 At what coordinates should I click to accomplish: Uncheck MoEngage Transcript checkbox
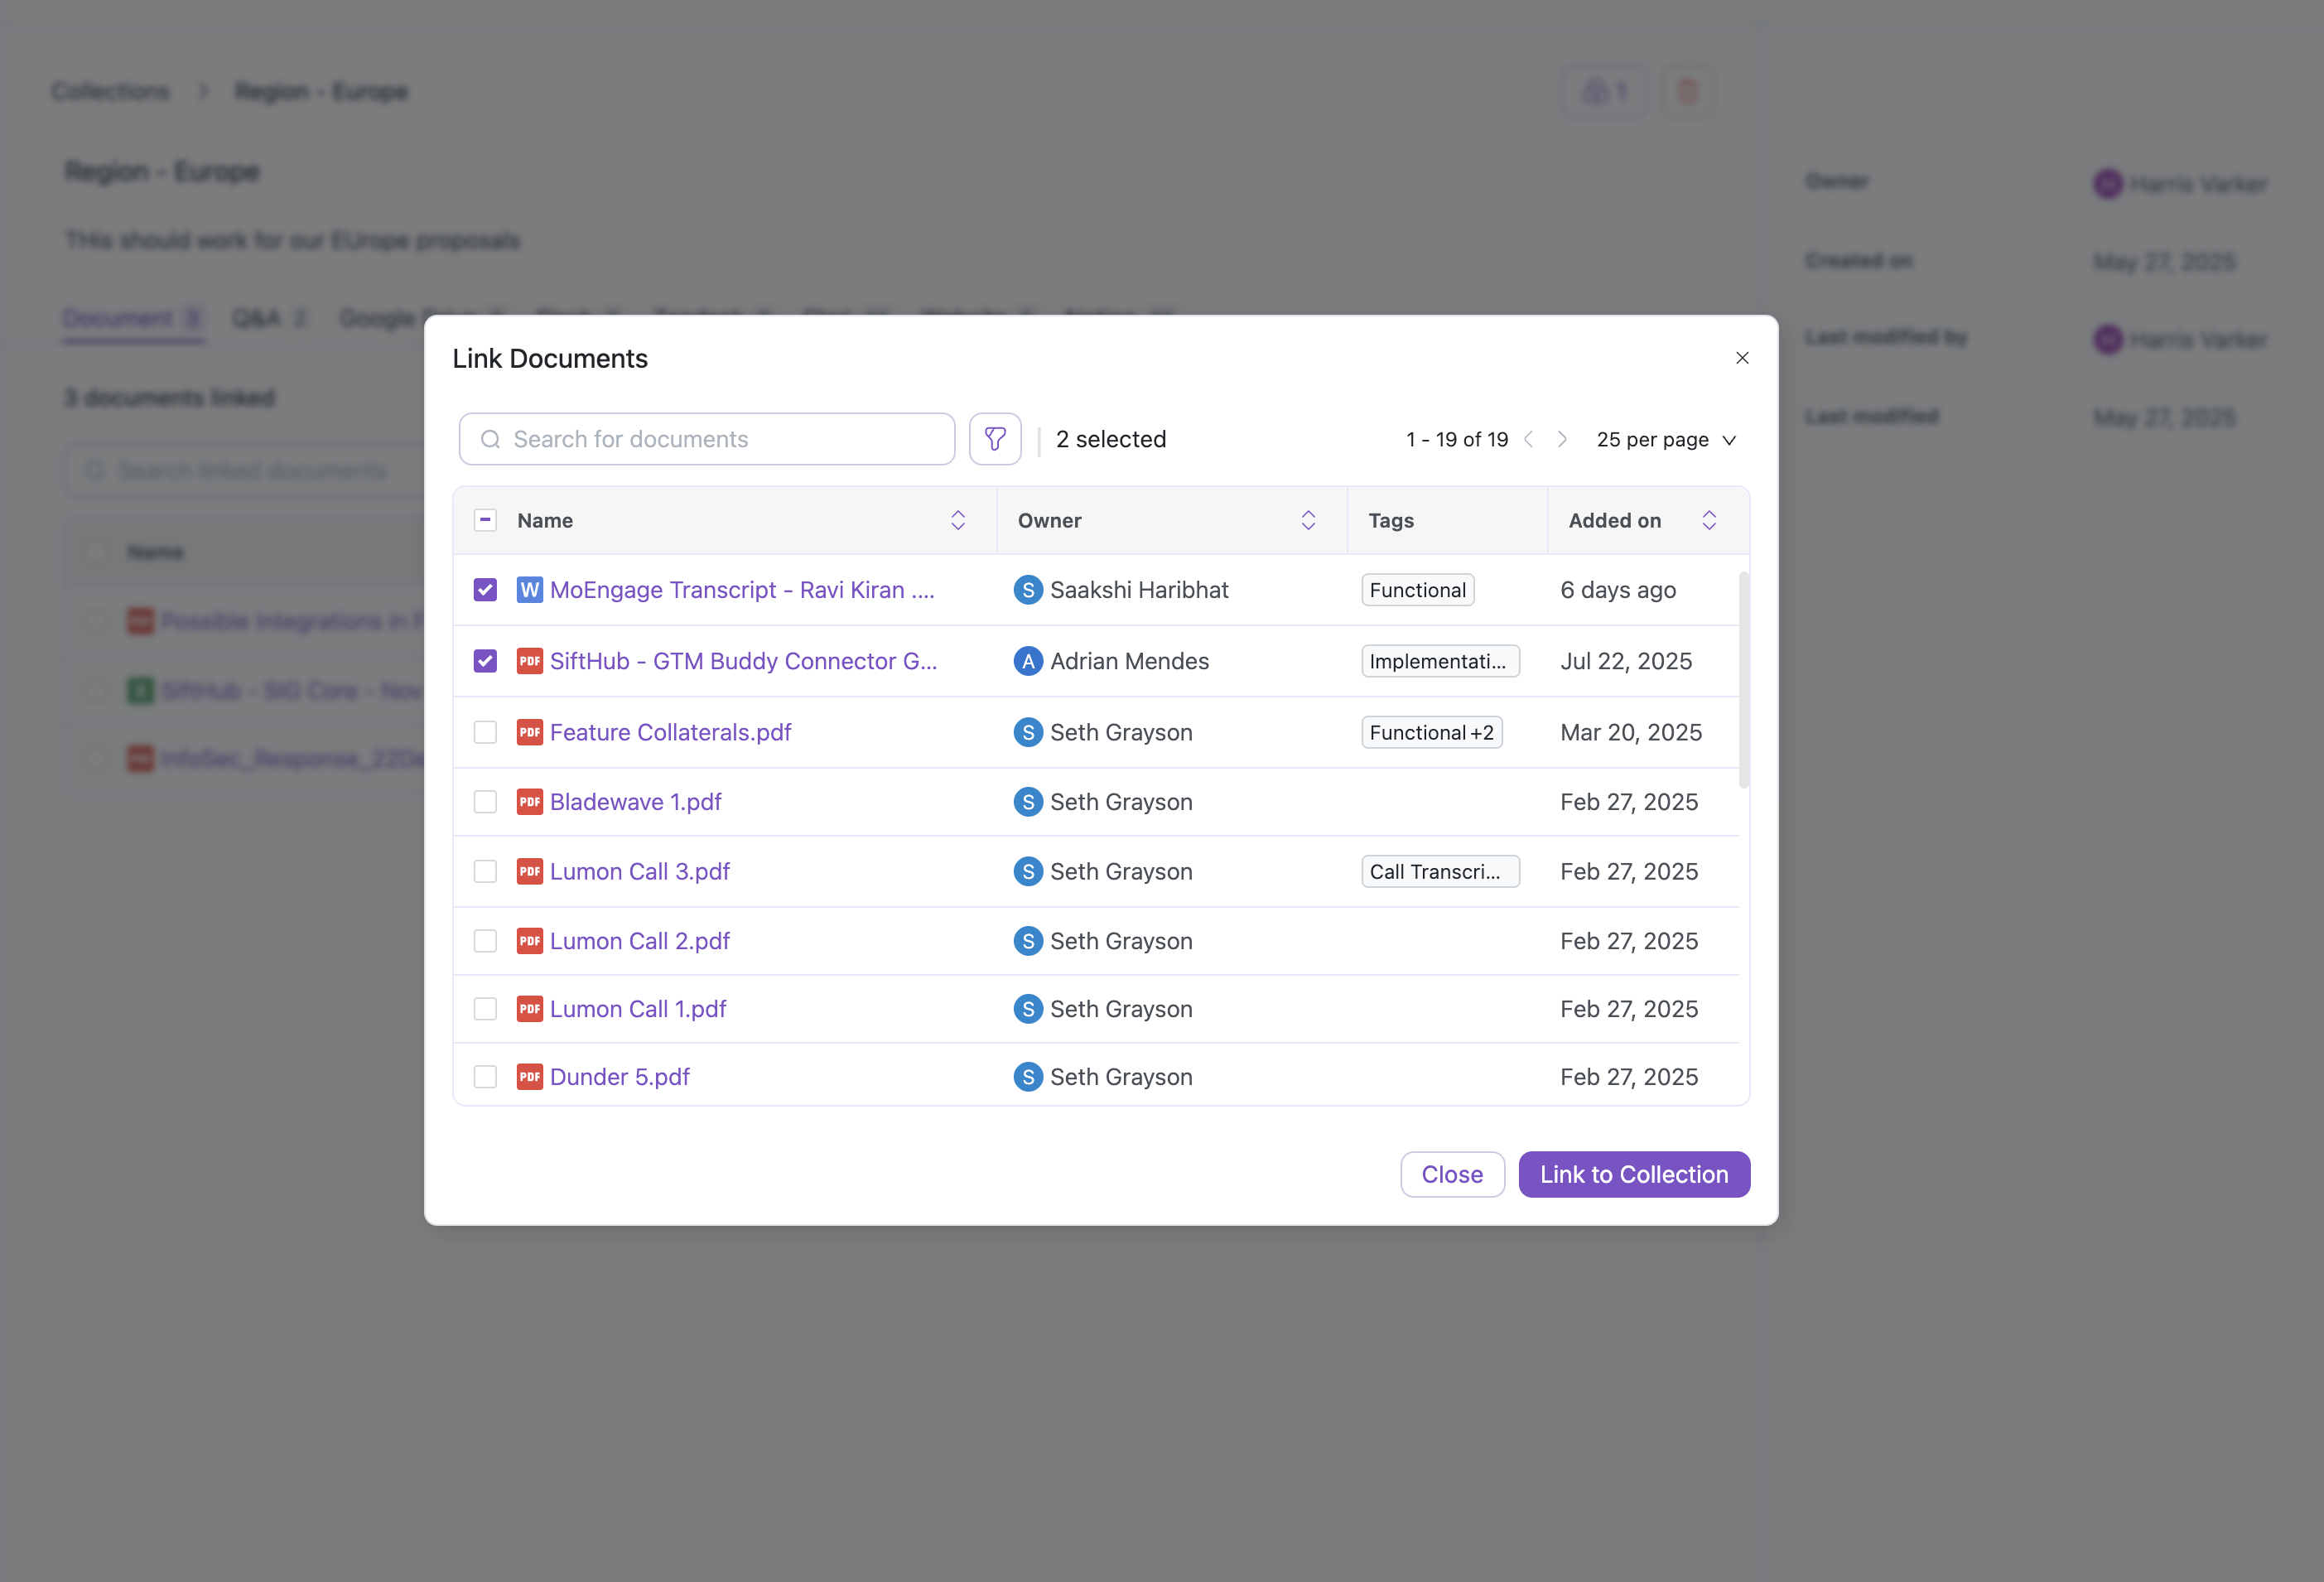[x=485, y=590]
